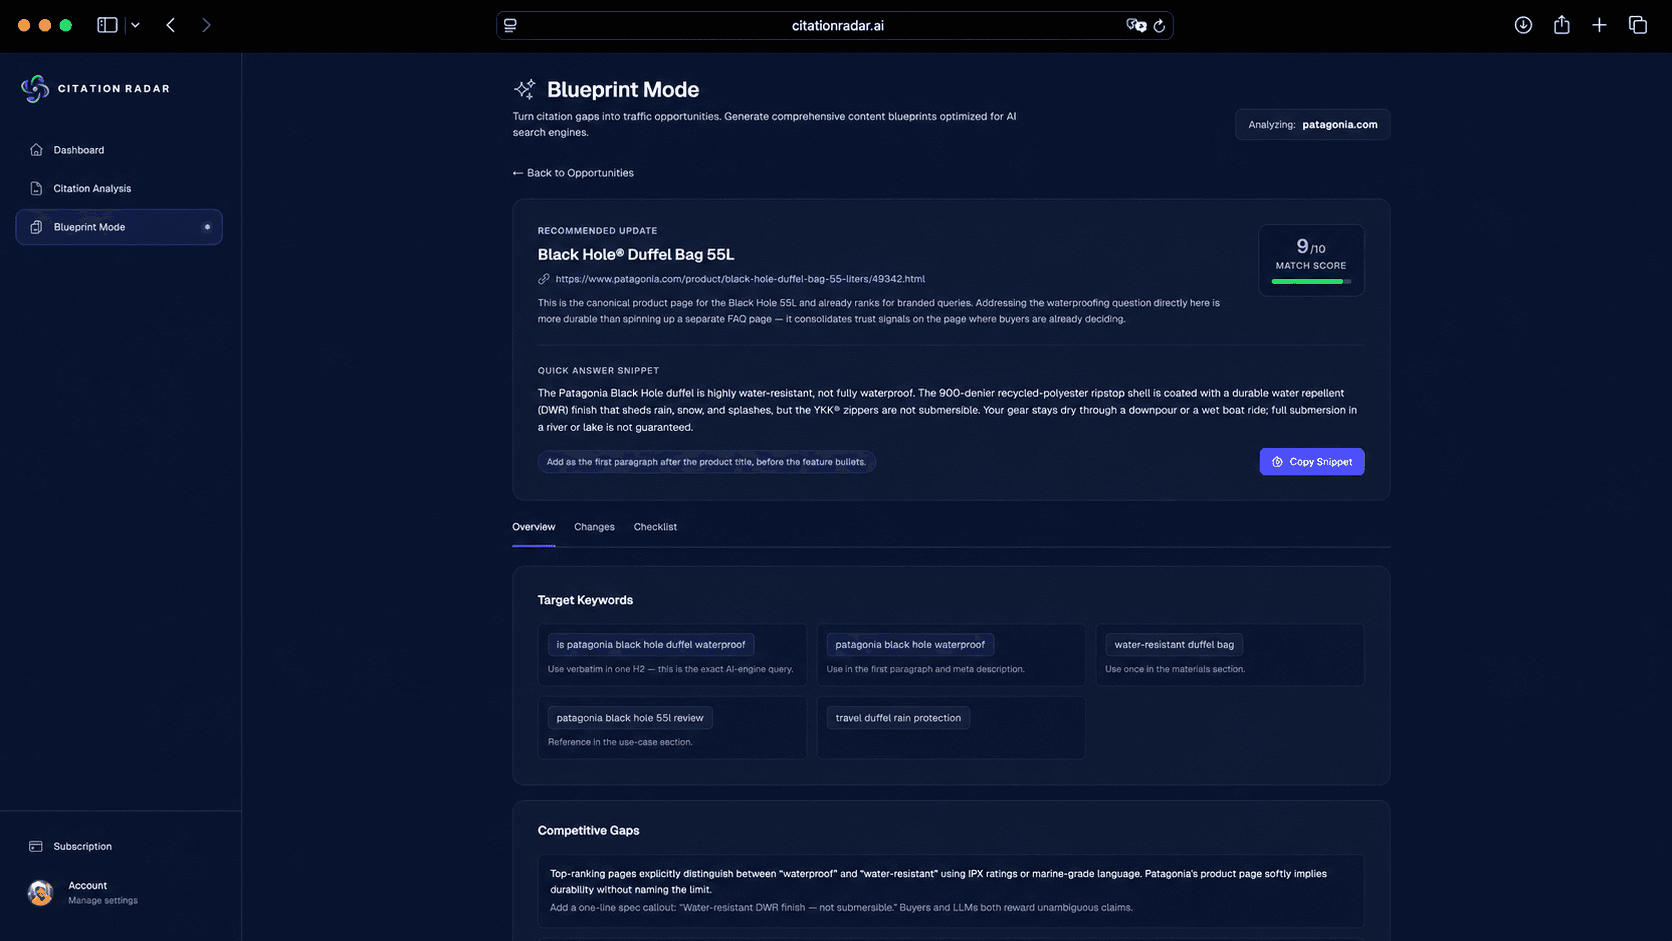
Task: Click the Recommended Update label
Action: [x=597, y=231]
